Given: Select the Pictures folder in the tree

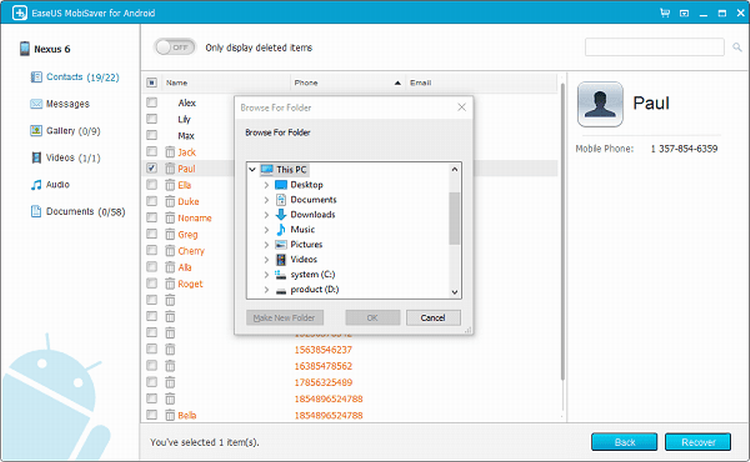Looking at the screenshot, I should click(306, 245).
